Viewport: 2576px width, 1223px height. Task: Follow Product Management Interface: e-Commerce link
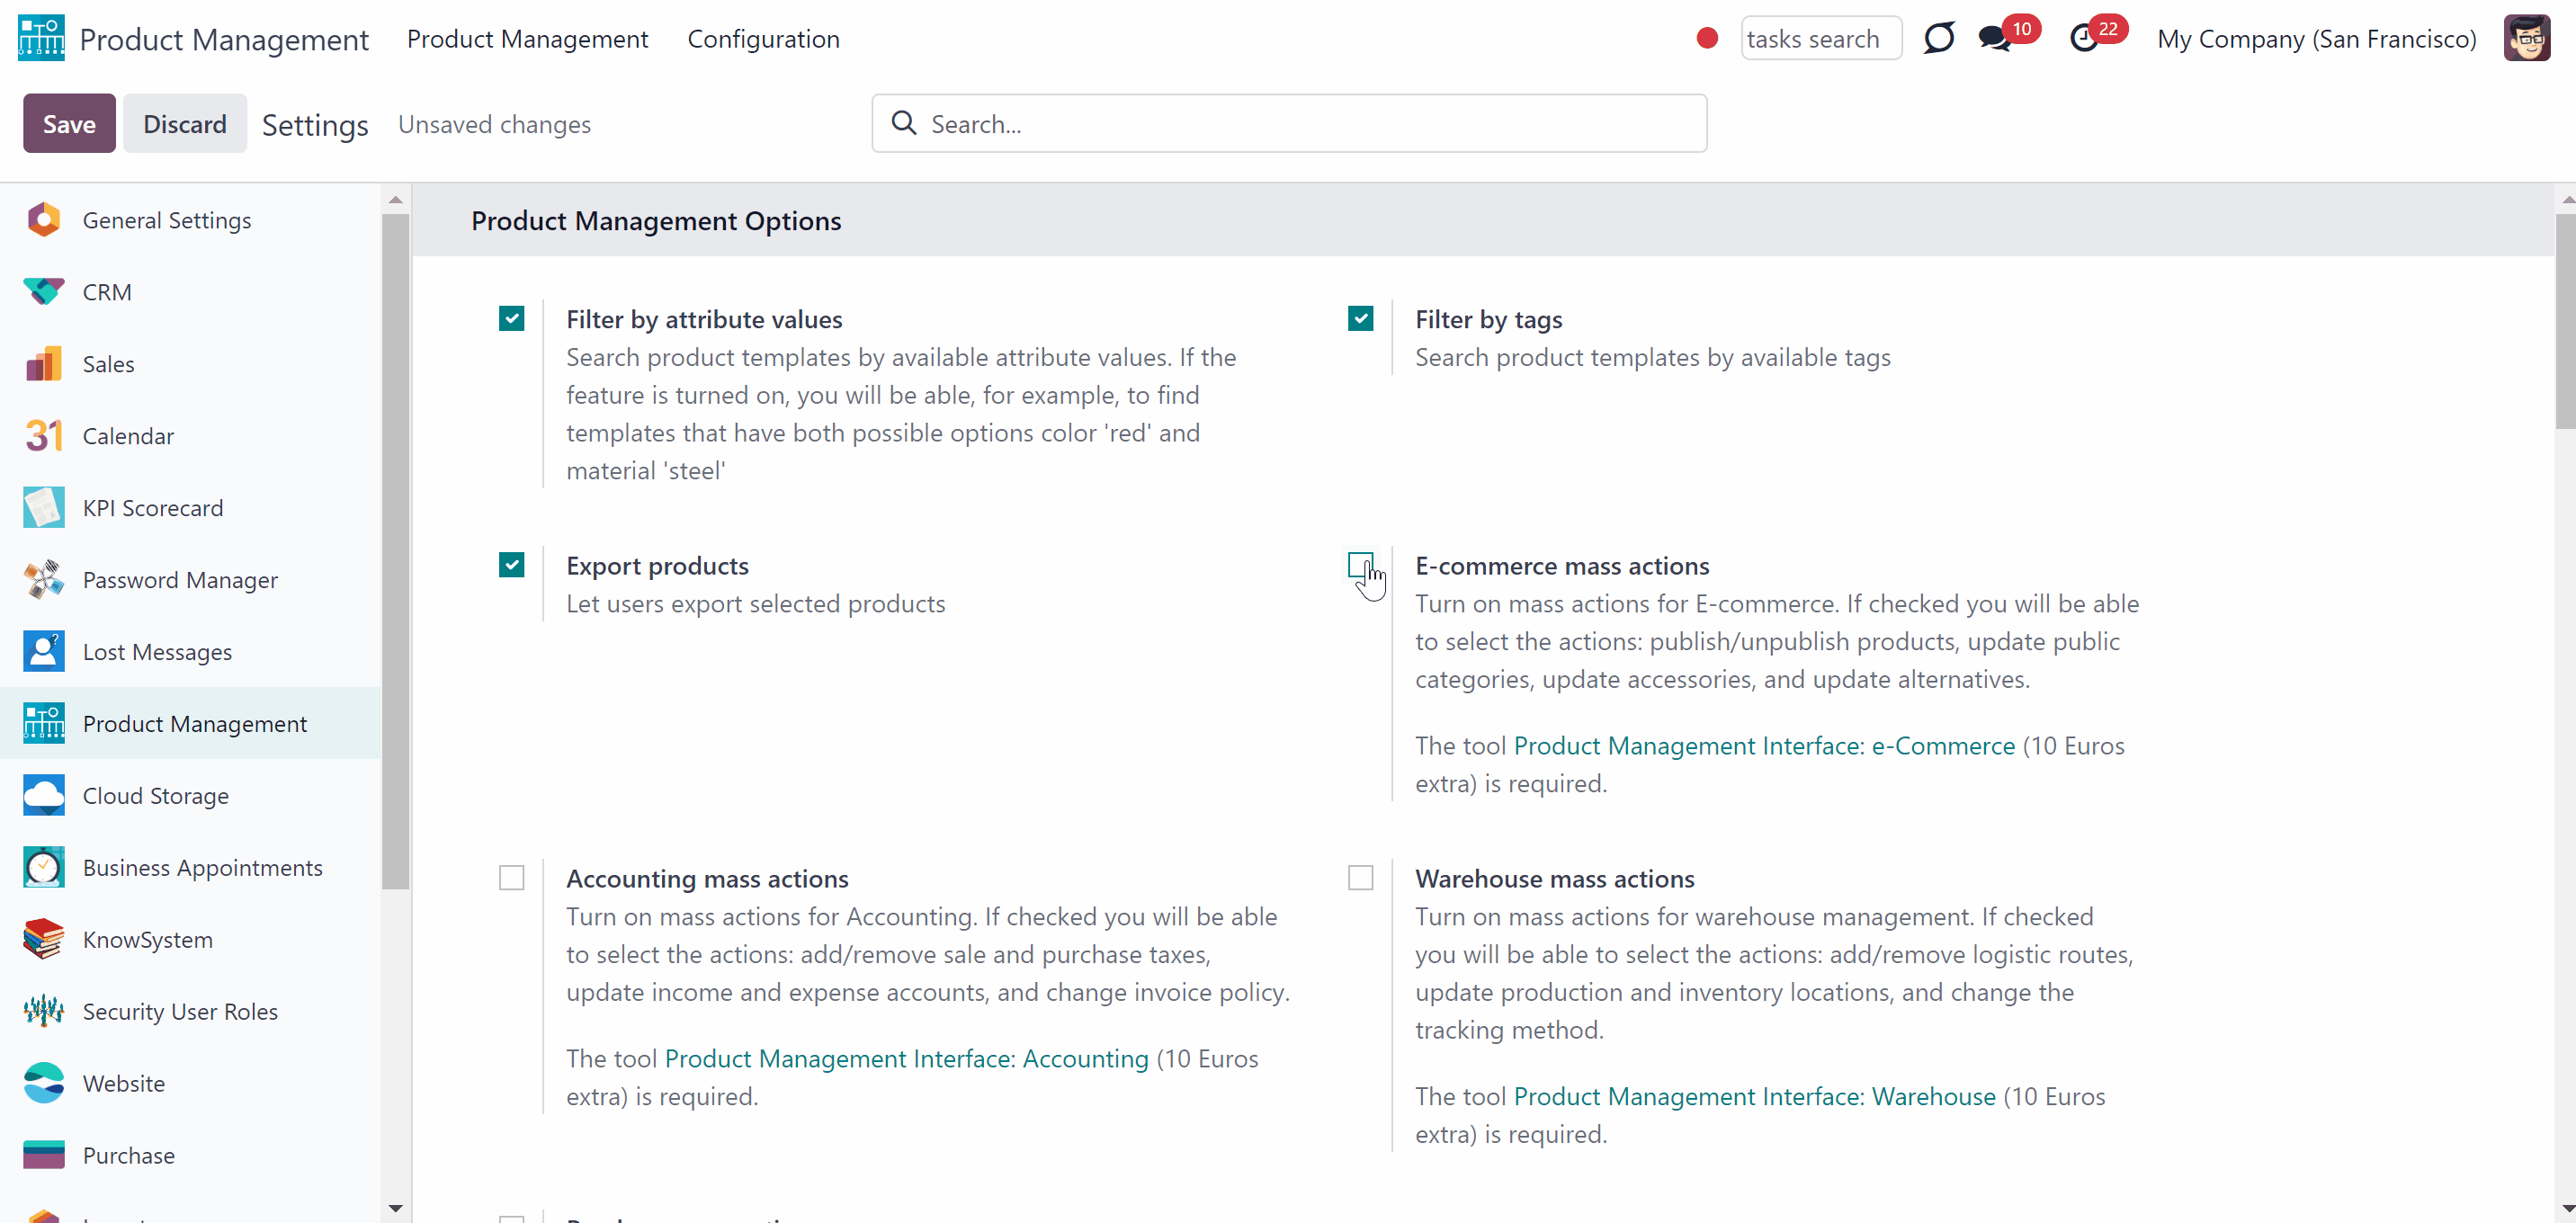click(1764, 746)
